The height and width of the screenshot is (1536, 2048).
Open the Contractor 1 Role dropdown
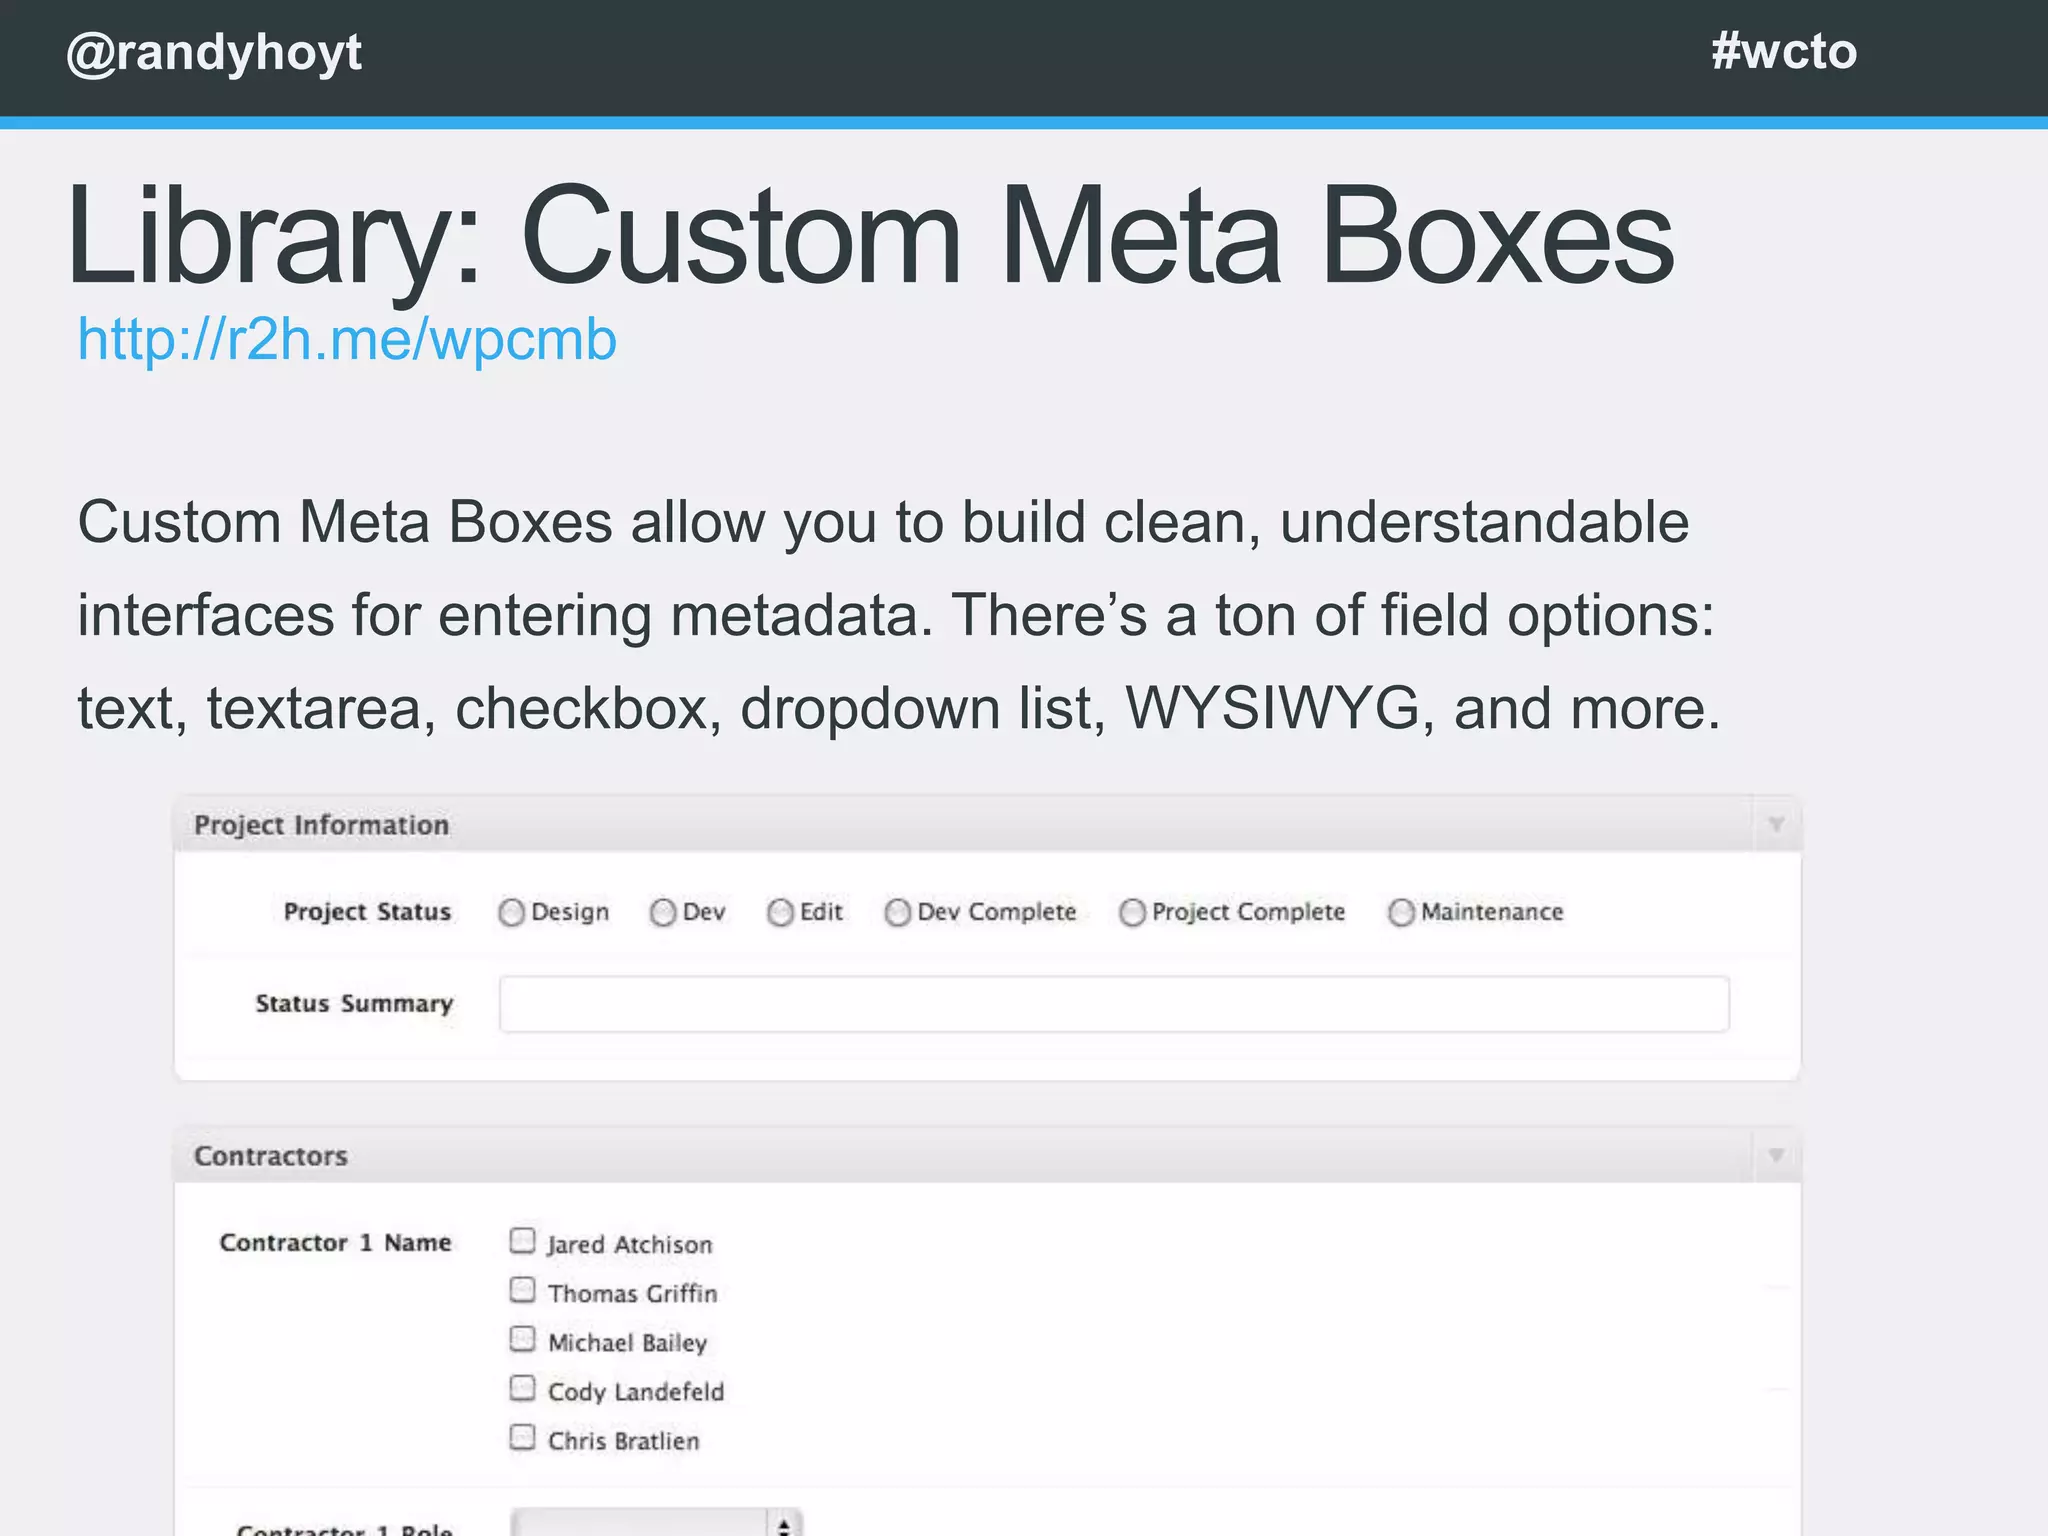[656, 1524]
